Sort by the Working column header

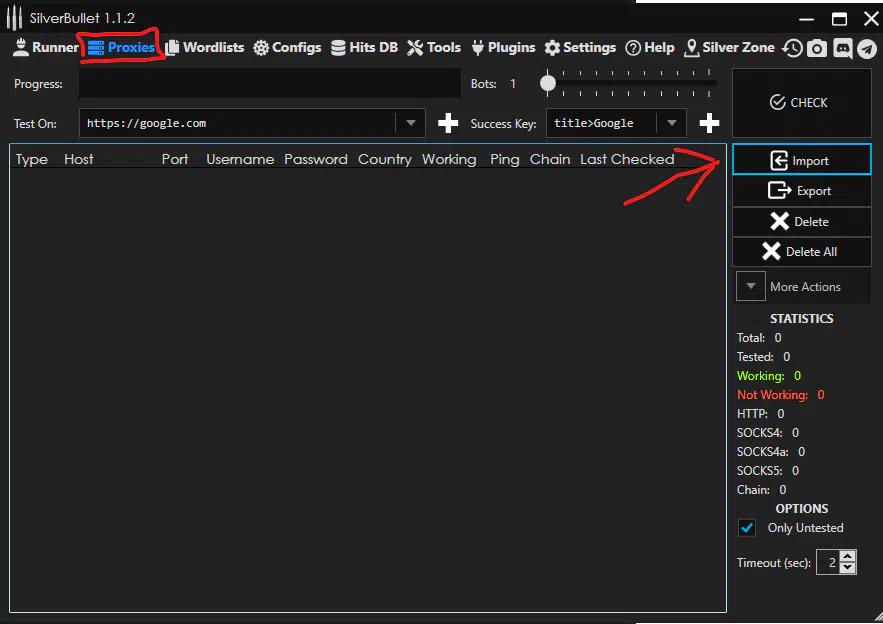(x=449, y=159)
